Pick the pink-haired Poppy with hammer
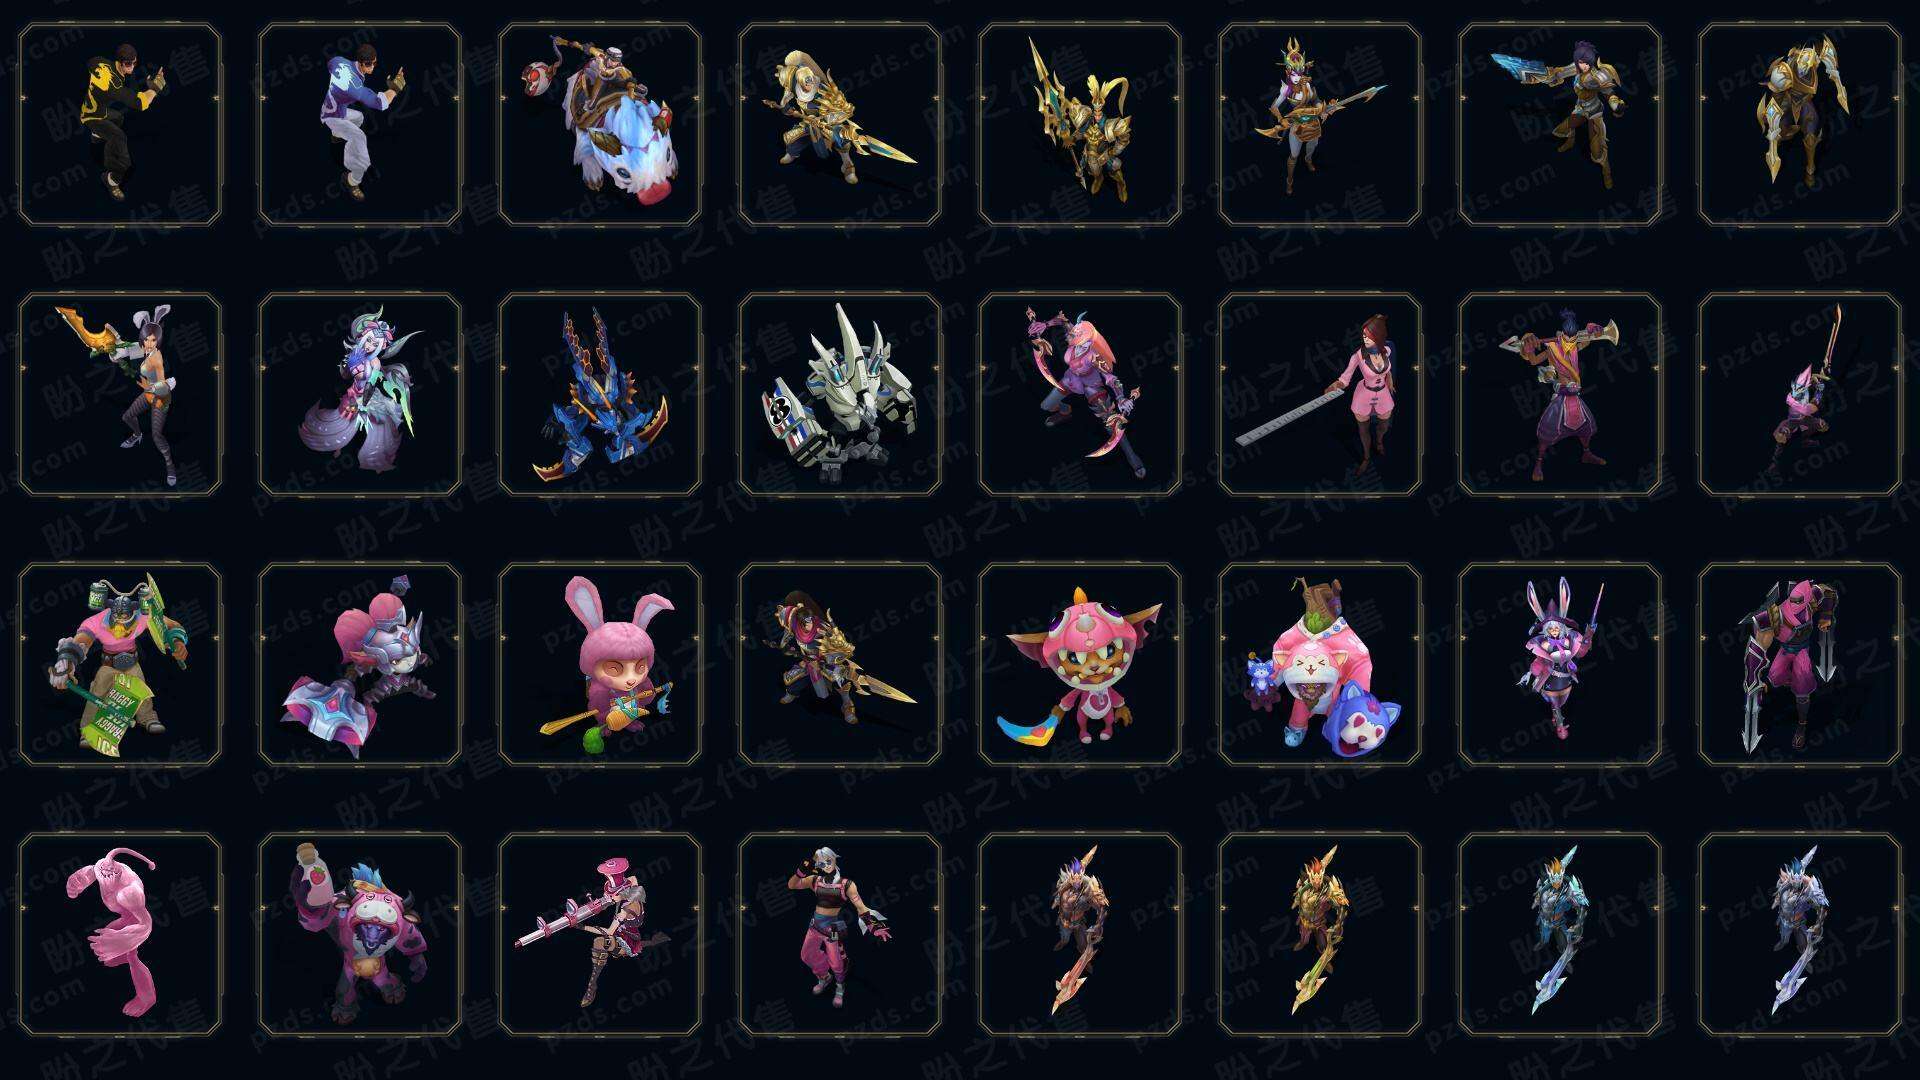 360,664
